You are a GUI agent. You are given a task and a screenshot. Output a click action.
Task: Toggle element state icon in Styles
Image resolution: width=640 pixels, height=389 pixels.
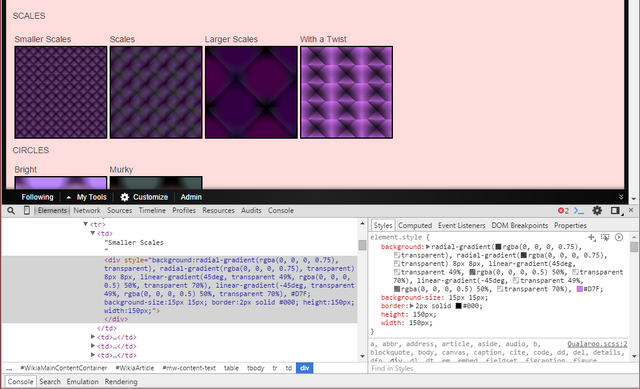coord(605,237)
